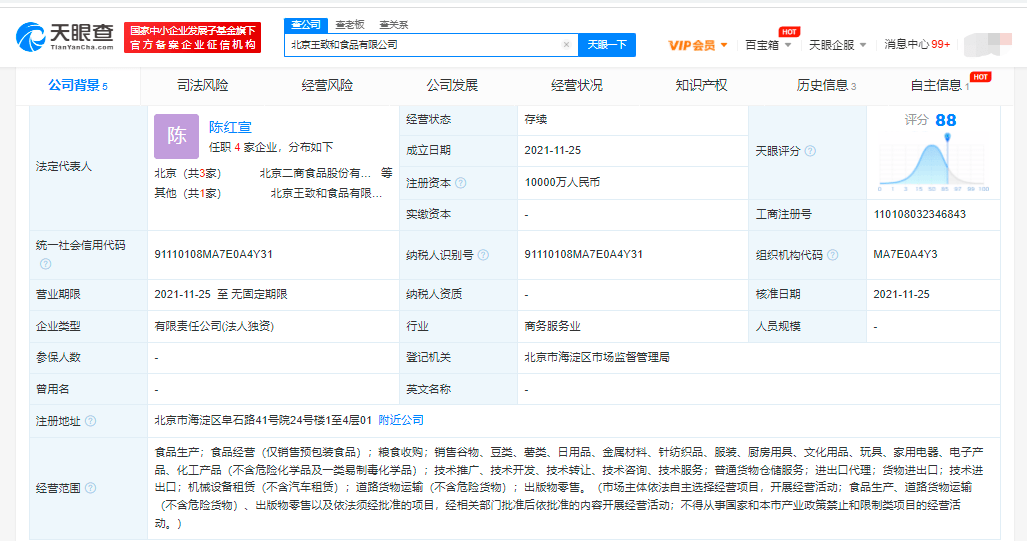Switch to 公司背景 tab

(78, 85)
